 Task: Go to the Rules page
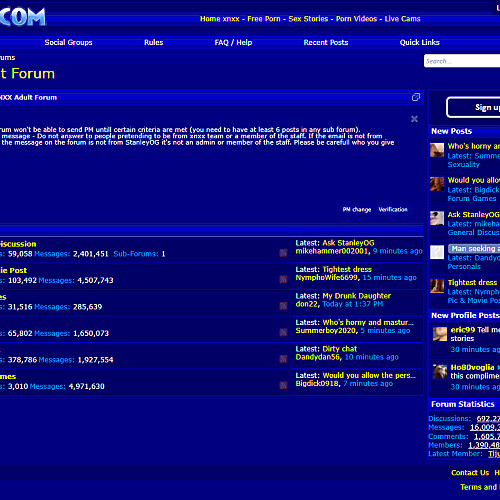click(x=154, y=42)
